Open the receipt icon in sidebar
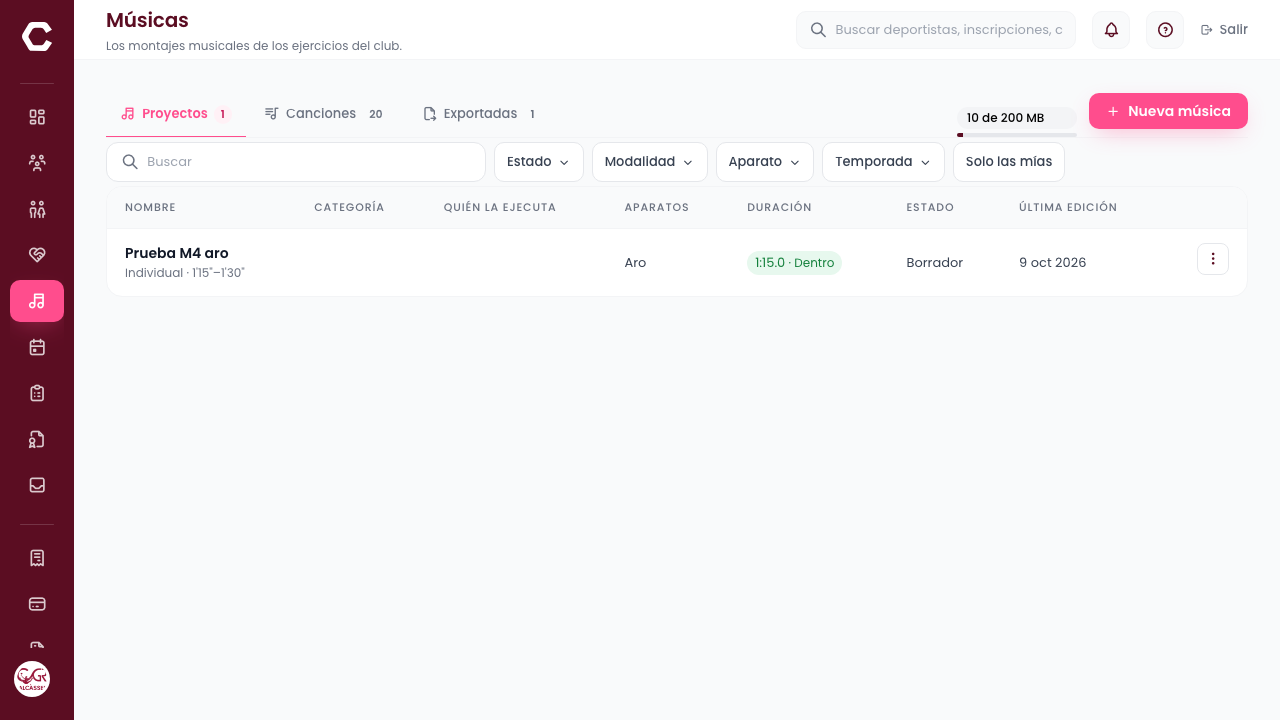The image size is (1280, 720). pos(37,558)
